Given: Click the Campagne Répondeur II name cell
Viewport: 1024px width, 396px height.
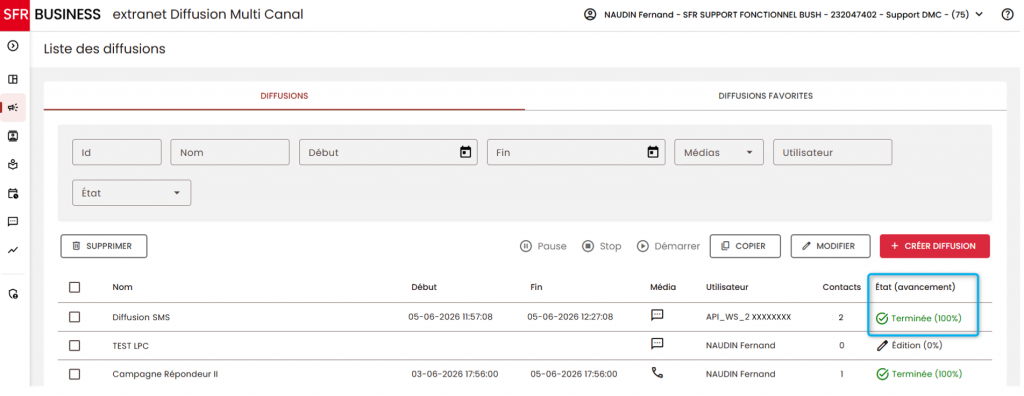Looking at the screenshot, I should [x=165, y=374].
